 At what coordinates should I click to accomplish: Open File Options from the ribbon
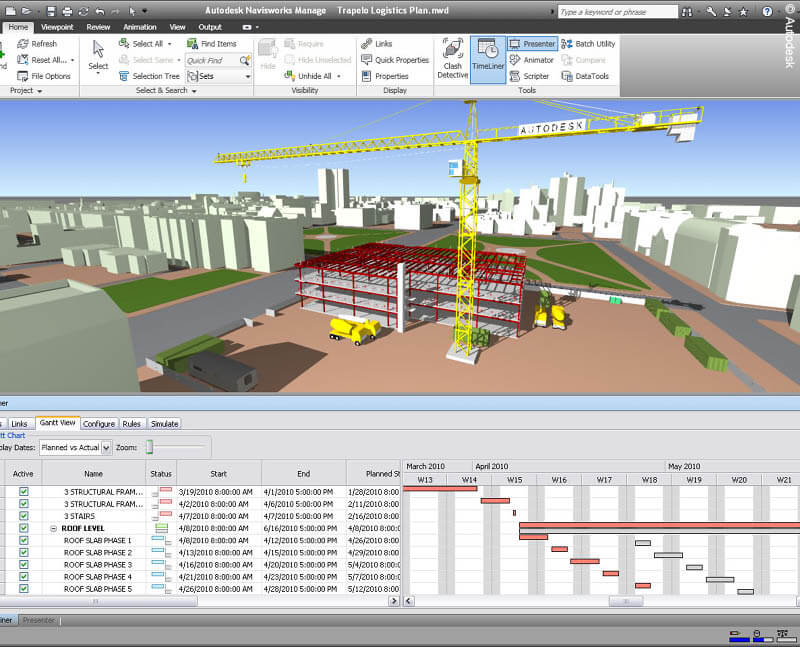[44, 76]
